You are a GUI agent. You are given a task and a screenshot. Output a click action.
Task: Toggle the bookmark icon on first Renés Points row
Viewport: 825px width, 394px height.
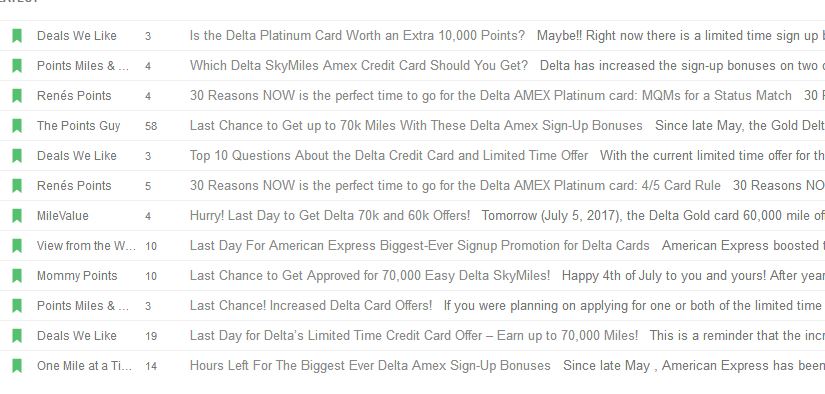17,96
